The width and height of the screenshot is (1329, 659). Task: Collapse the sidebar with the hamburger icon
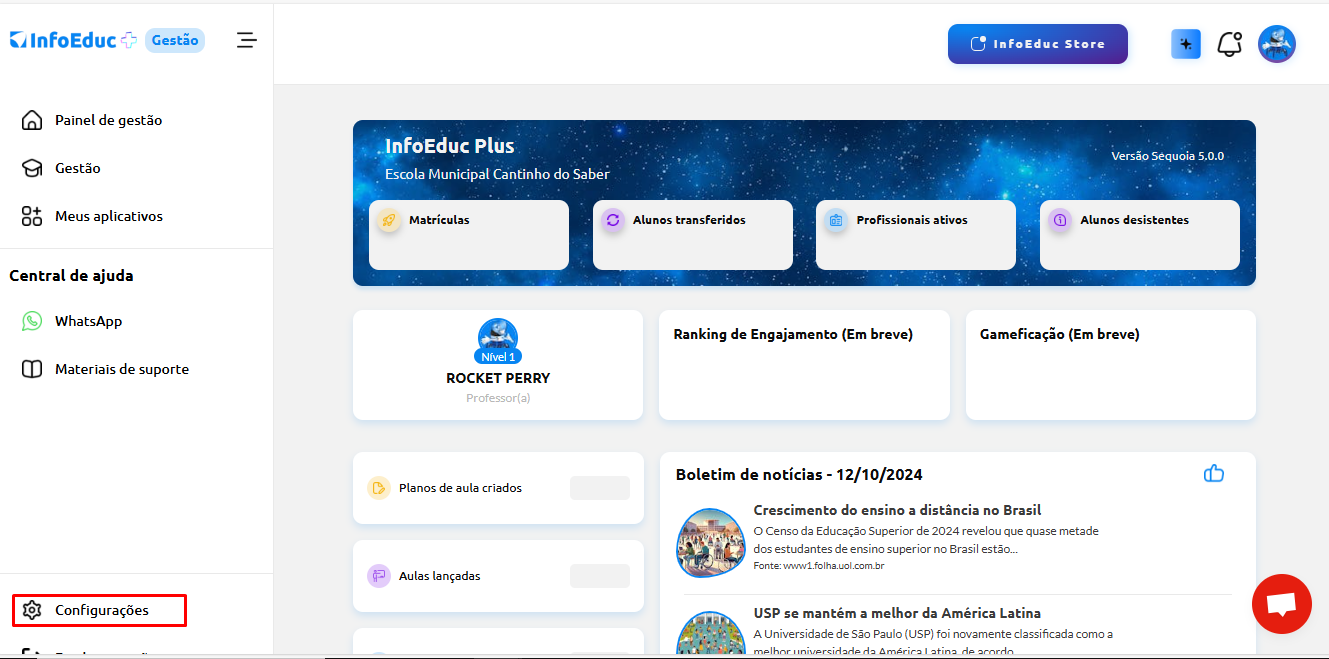pyautogui.click(x=247, y=40)
